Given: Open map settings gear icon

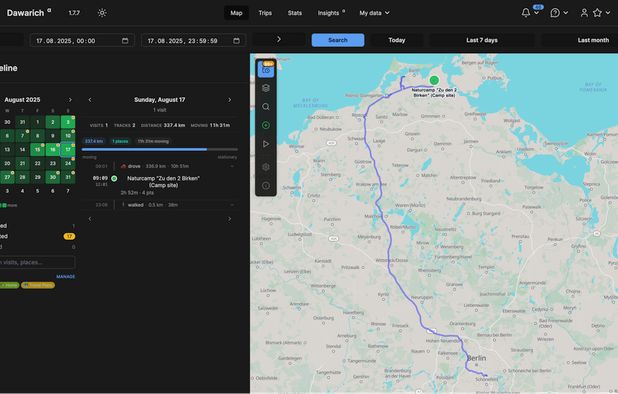Looking at the screenshot, I should [266, 167].
